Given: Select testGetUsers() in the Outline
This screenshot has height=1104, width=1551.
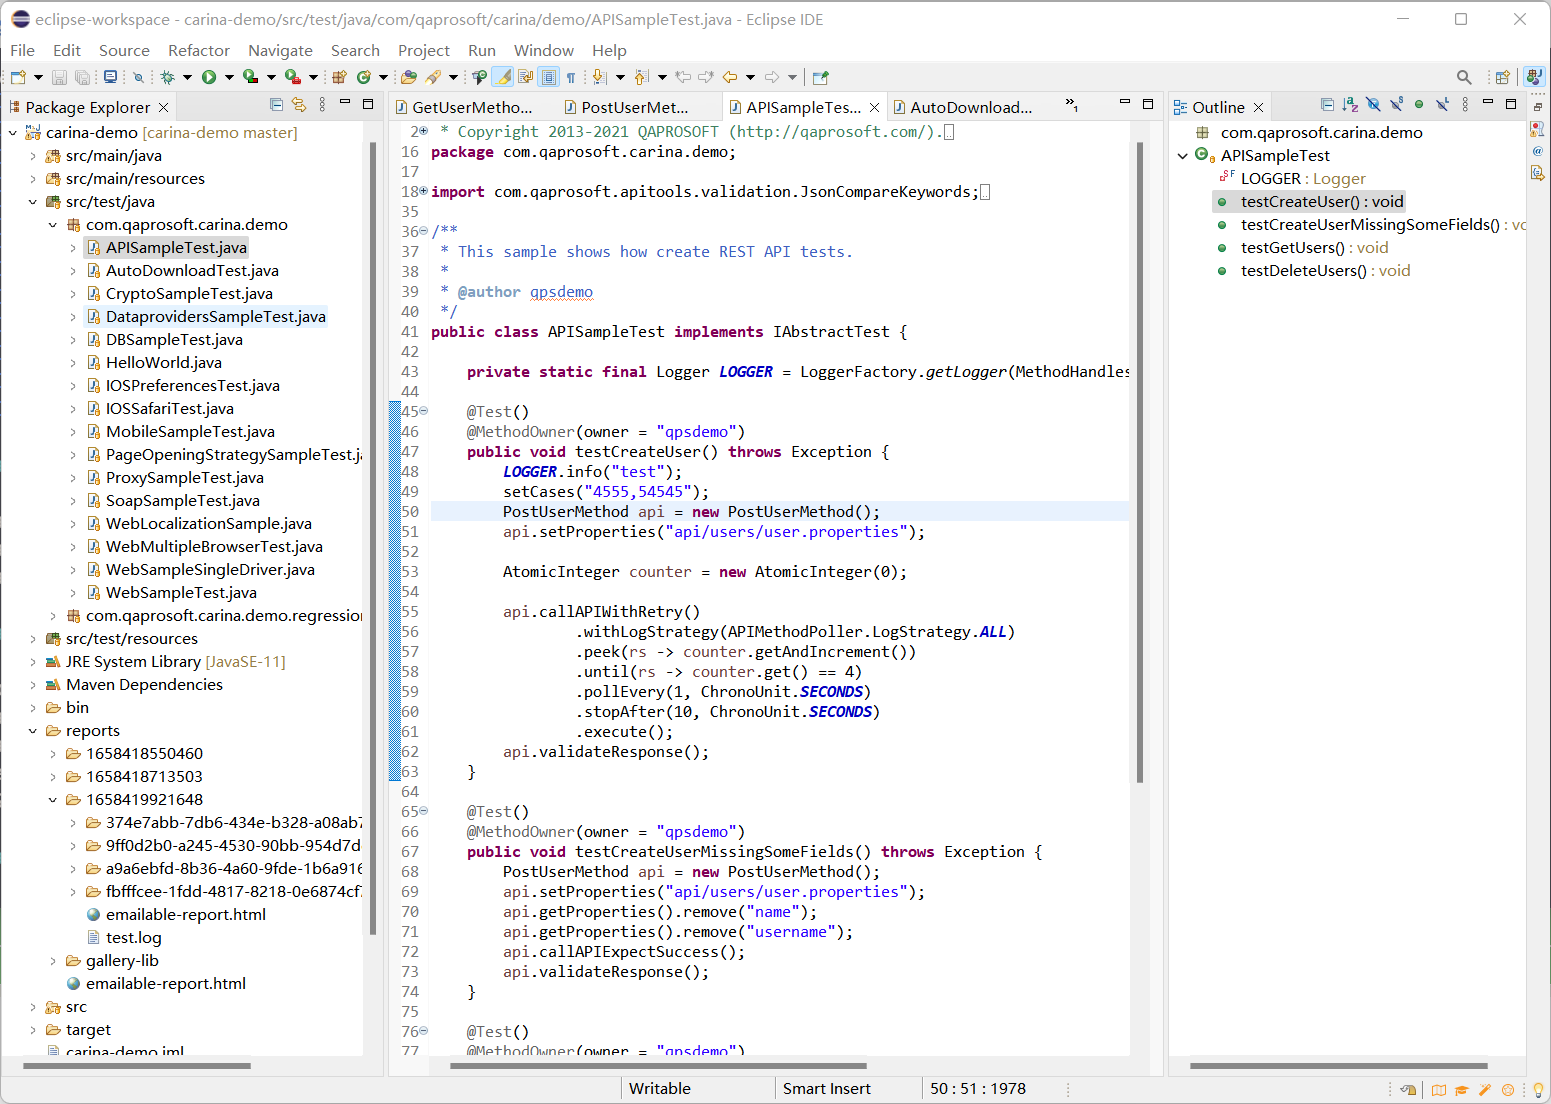Looking at the screenshot, I should [x=1292, y=248].
